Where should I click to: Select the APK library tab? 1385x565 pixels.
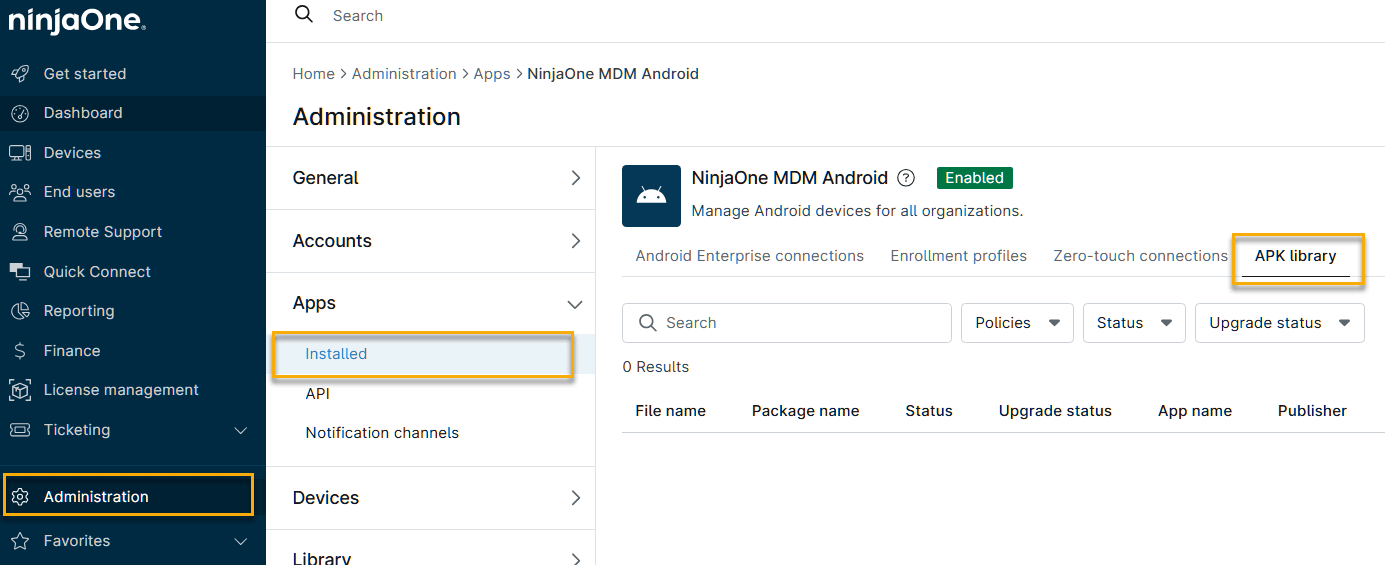[x=1296, y=256]
